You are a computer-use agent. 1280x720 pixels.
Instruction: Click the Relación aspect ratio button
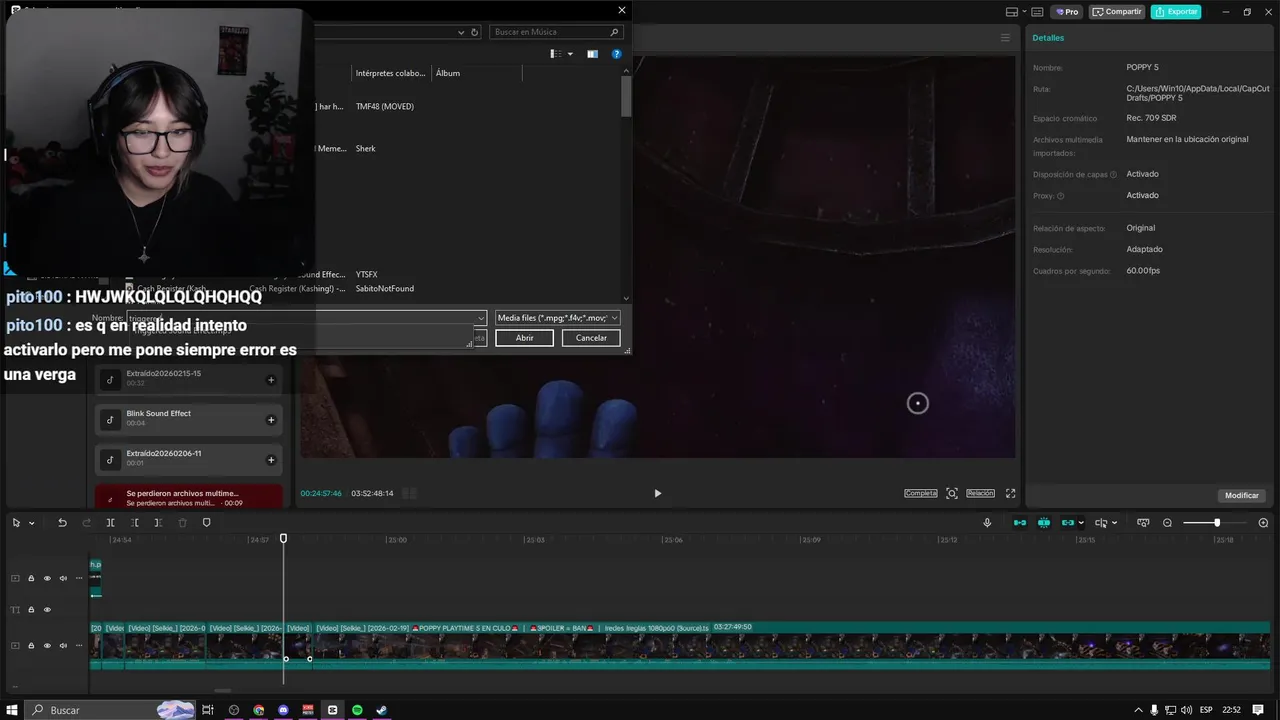click(x=980, y=493)
